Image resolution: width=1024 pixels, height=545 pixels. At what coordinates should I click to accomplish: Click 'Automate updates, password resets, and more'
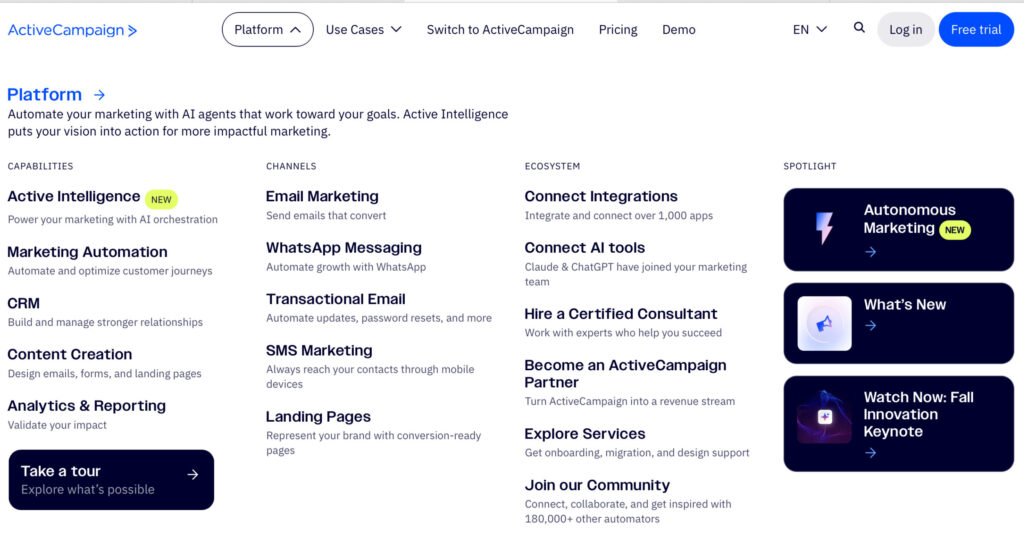click(x=379, y=319)
